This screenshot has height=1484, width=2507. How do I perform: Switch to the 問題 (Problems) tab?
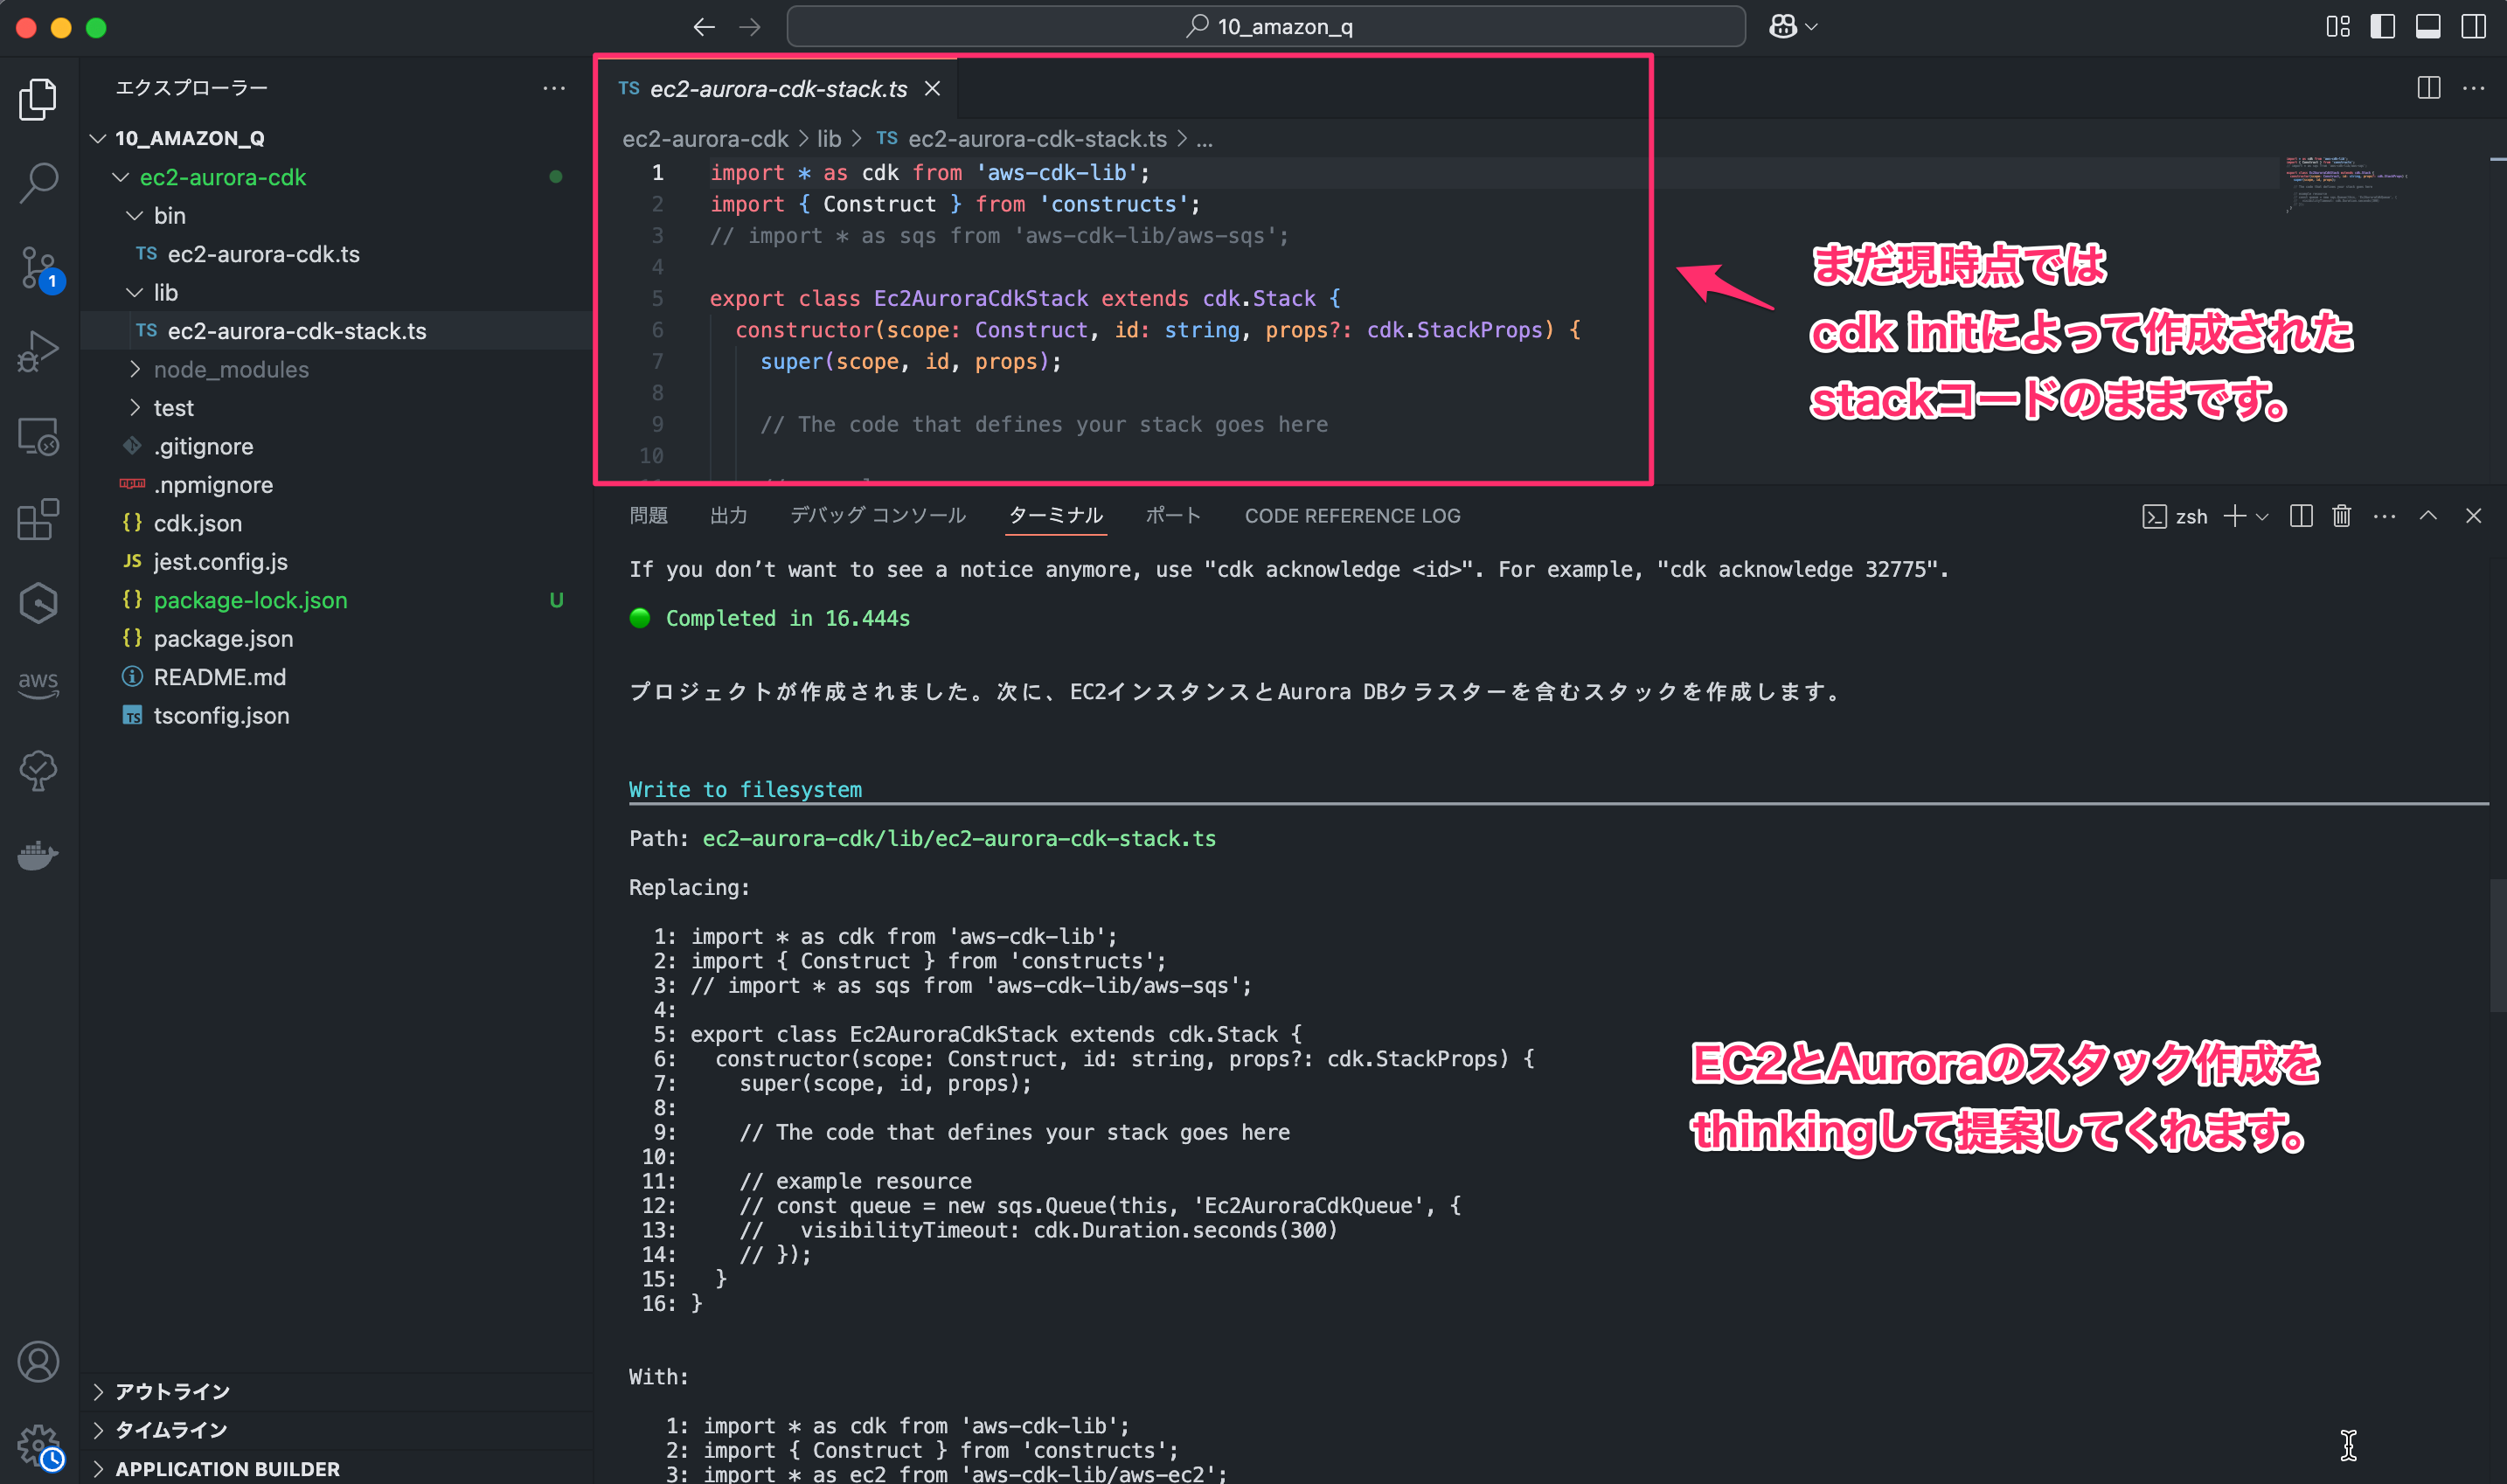point(648,516)
